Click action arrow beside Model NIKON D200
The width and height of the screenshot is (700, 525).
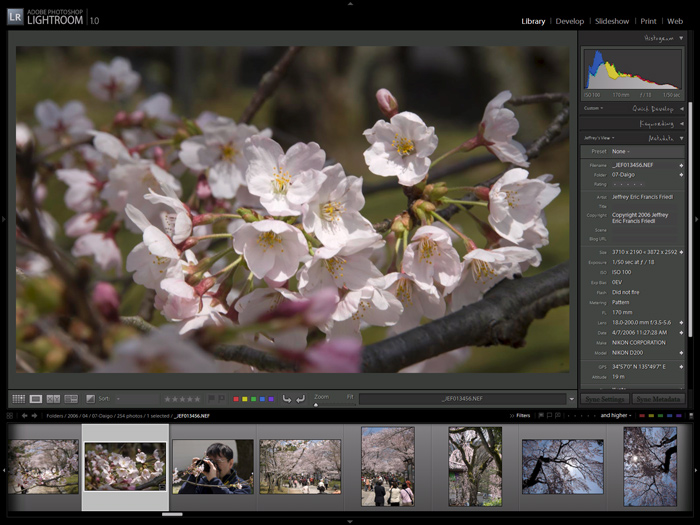click(x=681, y=353)
